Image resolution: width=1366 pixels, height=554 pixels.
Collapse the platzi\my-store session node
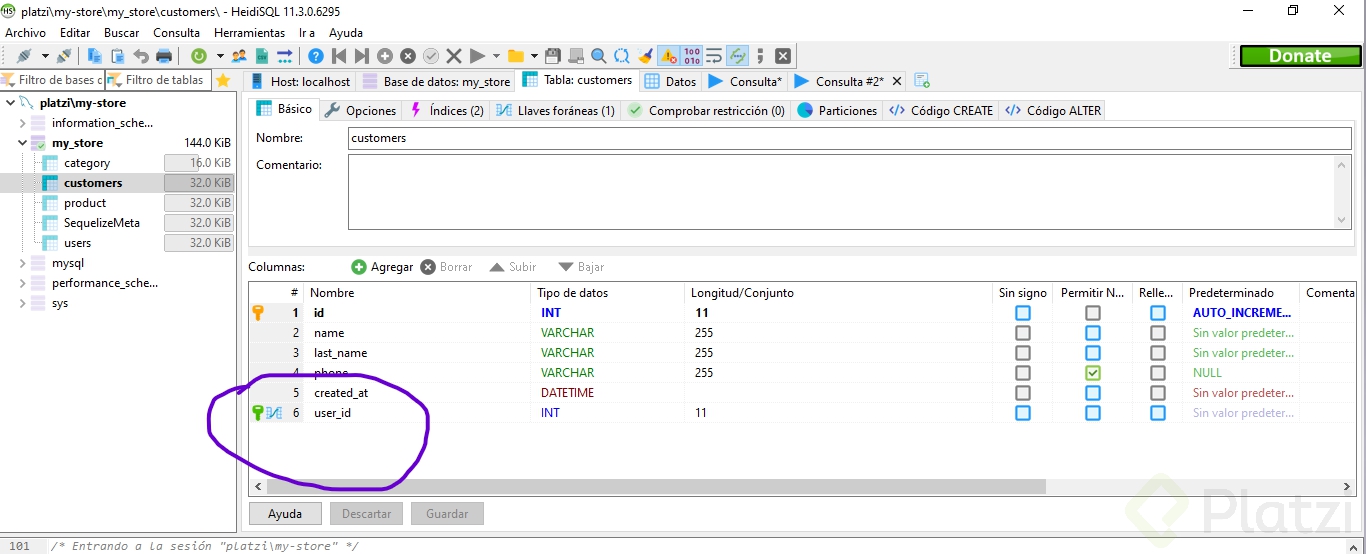[x=10, y=103]
